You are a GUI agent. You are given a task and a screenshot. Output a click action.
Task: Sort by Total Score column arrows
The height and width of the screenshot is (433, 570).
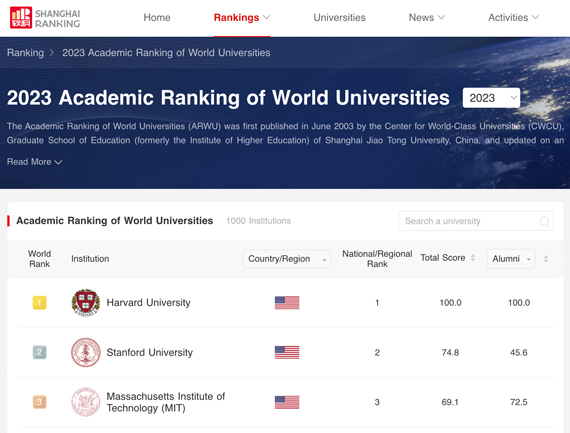click(473, 258)
